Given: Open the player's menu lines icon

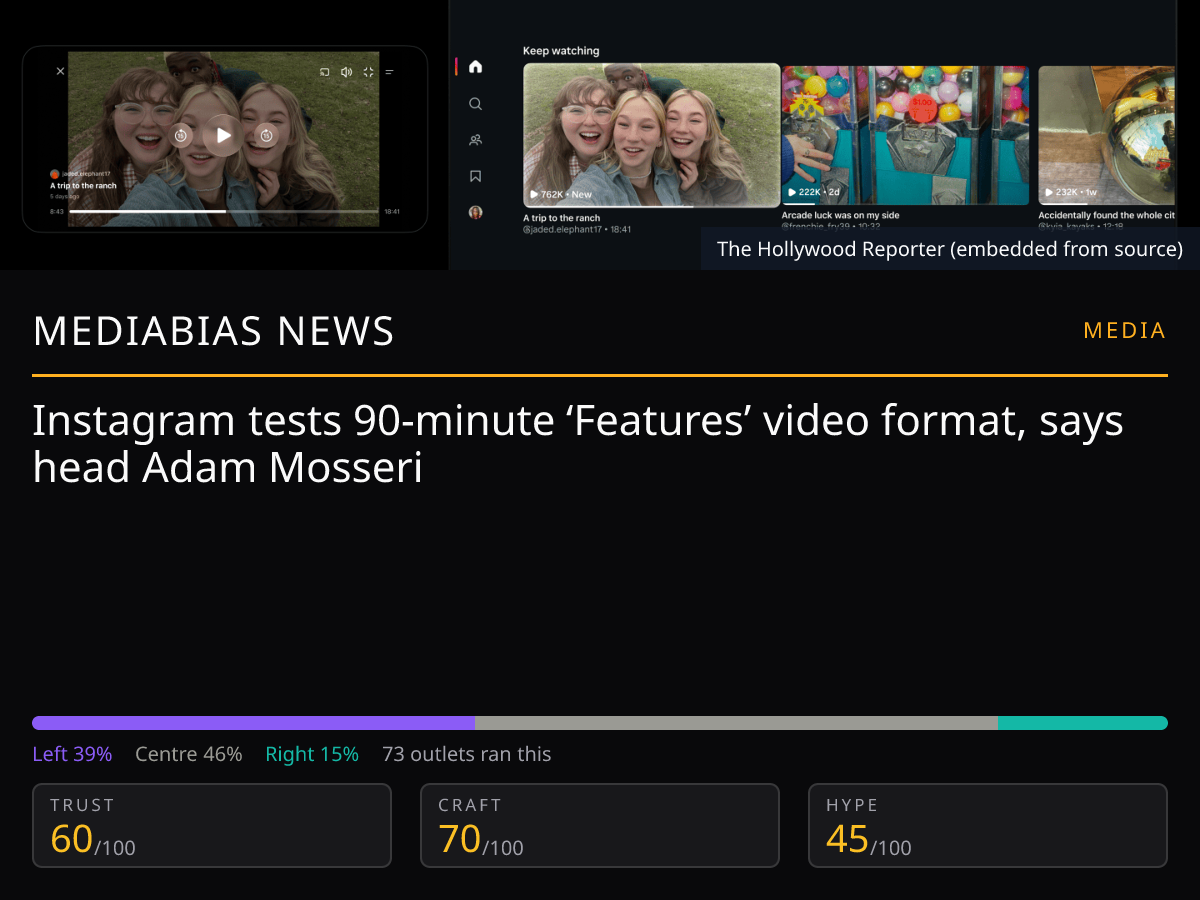Looking at the screenshot, I should 390,72.
